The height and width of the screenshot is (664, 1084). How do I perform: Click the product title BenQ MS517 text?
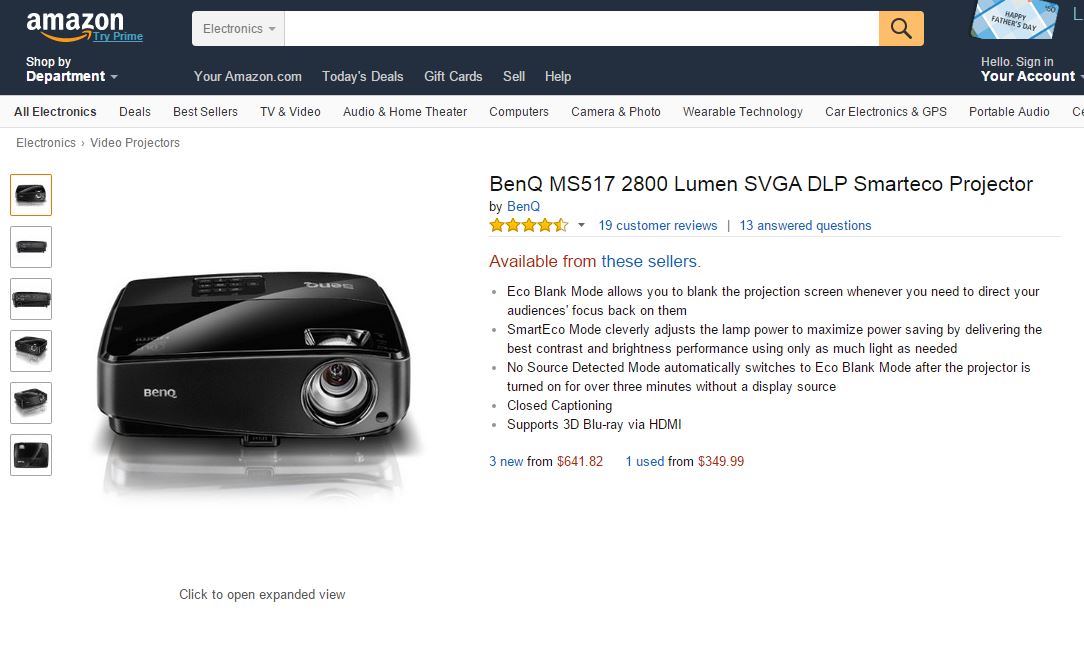coord(760,184)
